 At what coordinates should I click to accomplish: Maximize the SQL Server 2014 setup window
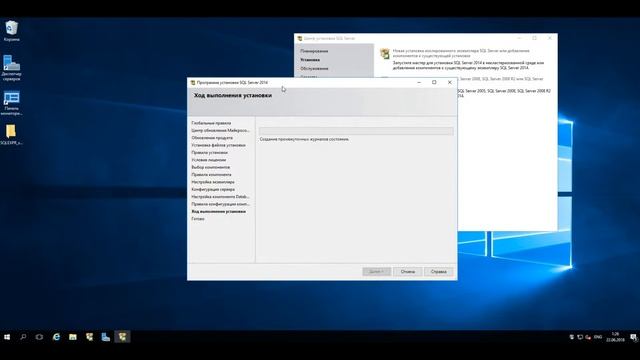tap(434, 82)
